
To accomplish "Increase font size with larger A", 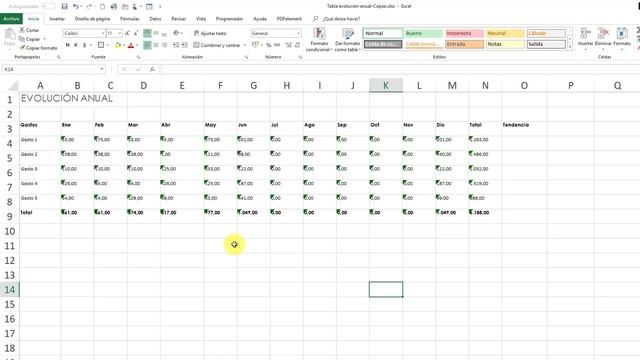I will coord(127,33).
